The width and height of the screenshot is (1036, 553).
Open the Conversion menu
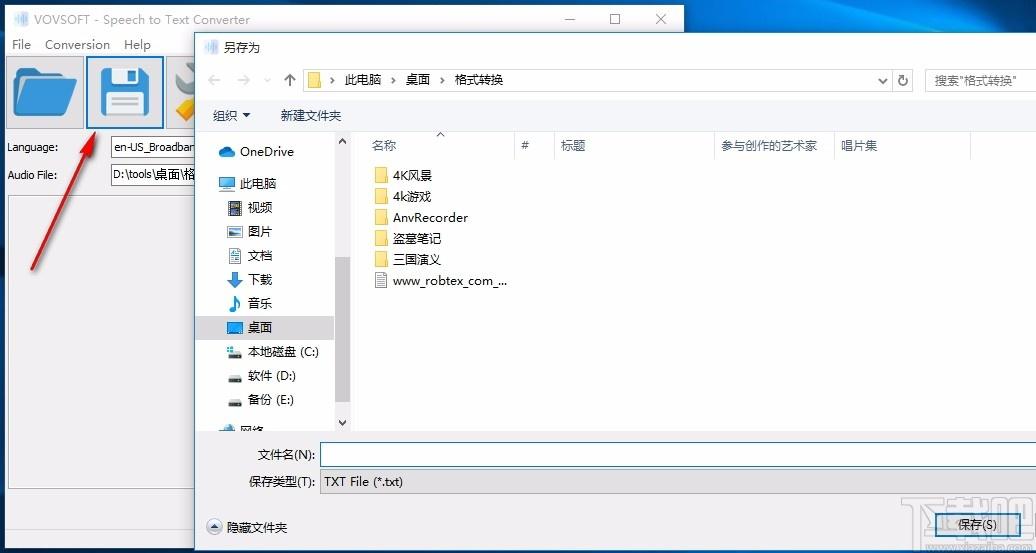[x=77, y=45]
